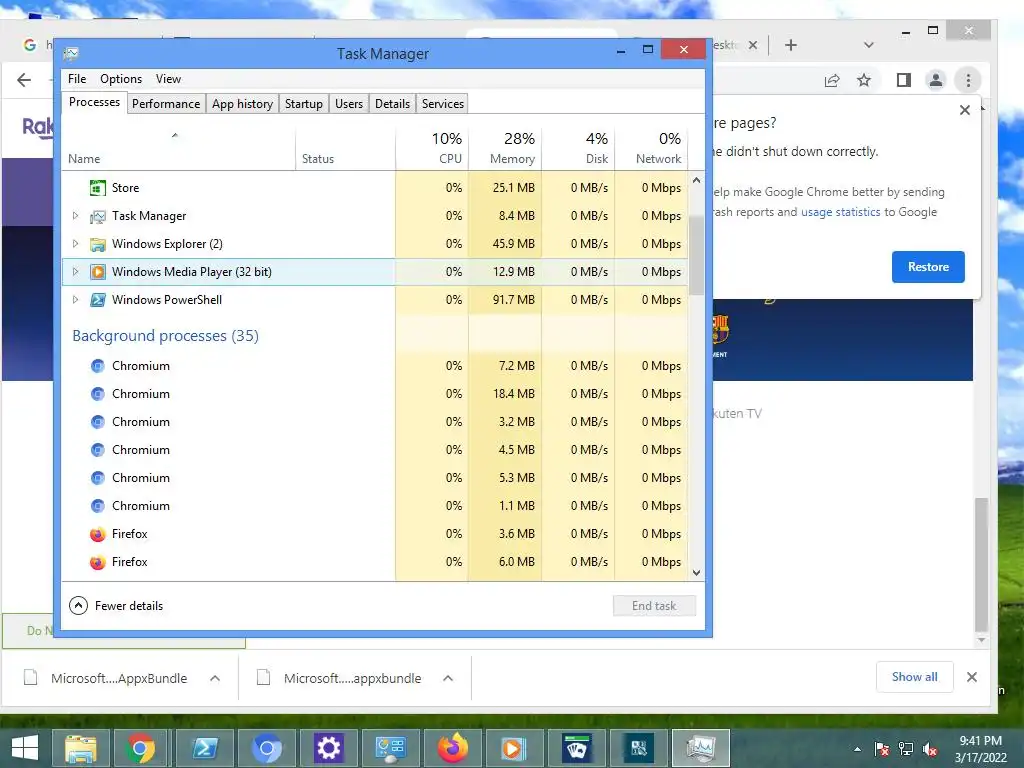Open the Chrome side panel icon

904,80
